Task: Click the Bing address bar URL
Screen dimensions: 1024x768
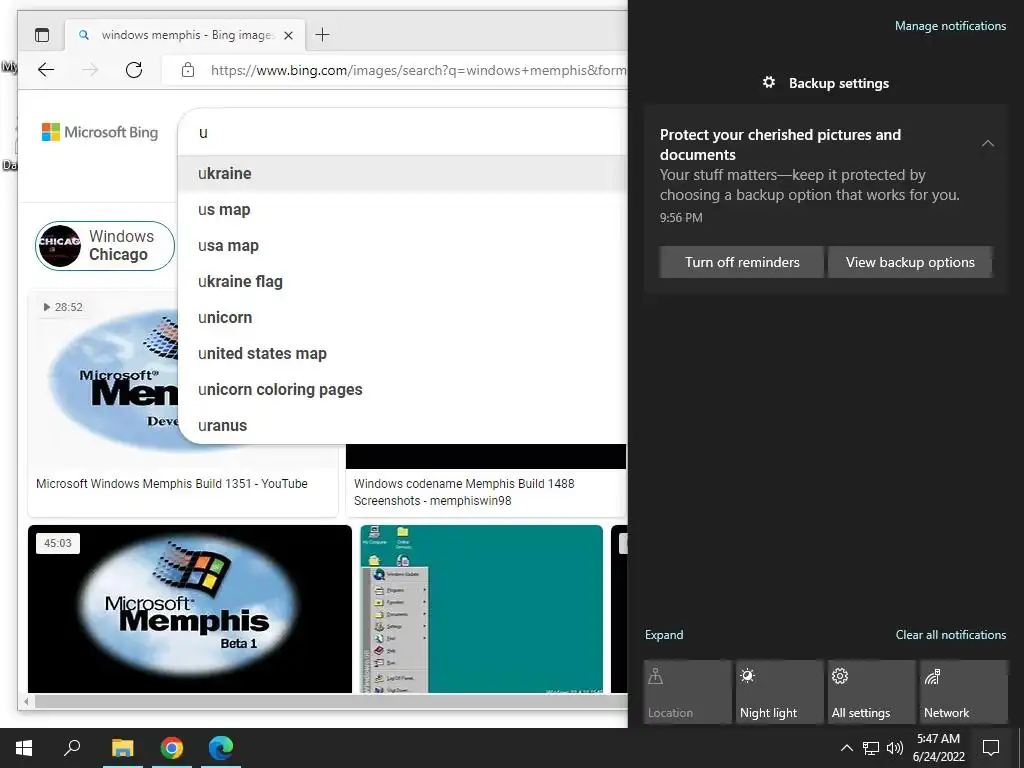Action: (x=418, y=71)
